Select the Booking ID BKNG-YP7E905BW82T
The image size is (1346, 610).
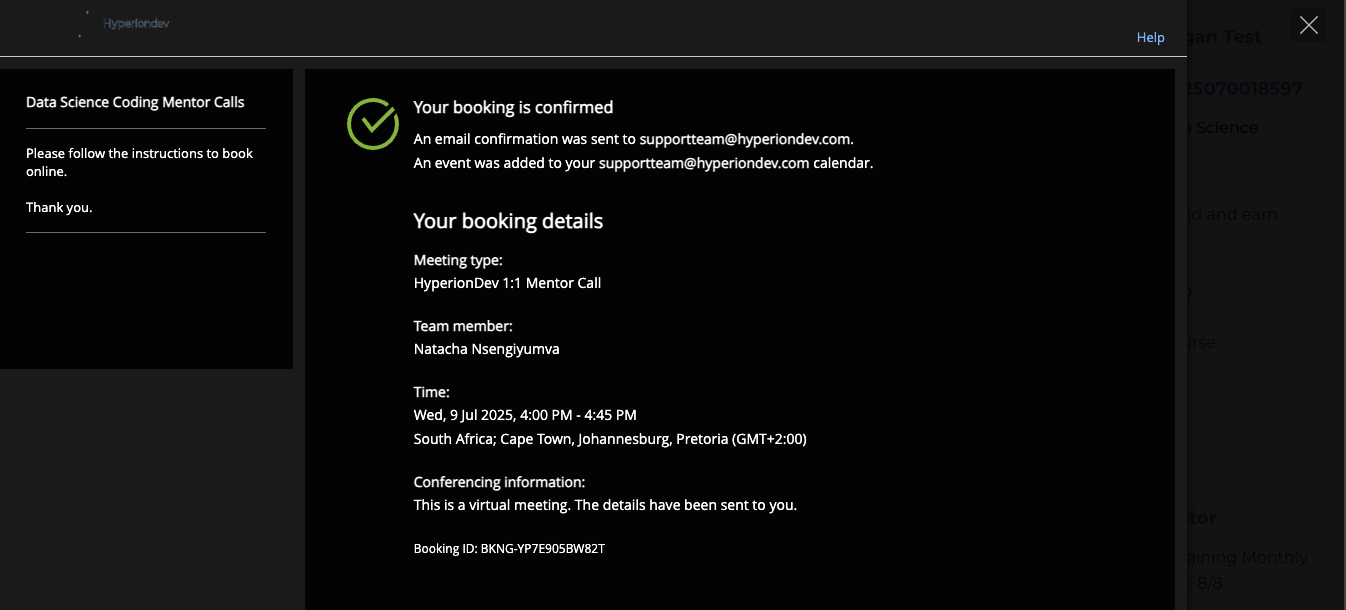(x=509, y=549)
